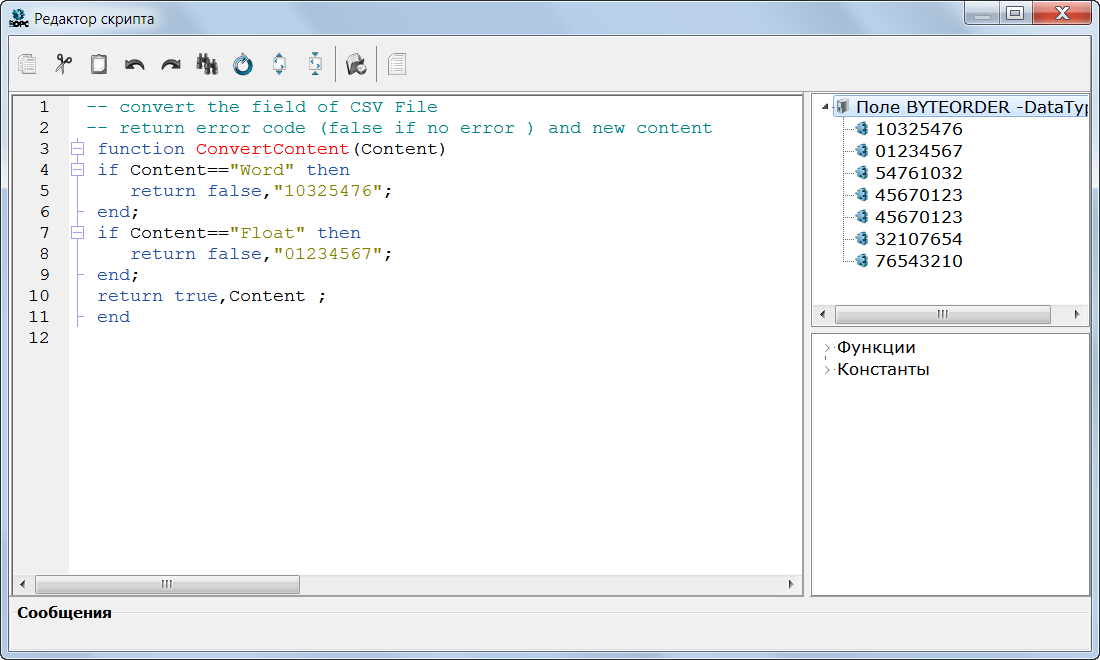The image size is (1100, 660).
Task: Click the "10325476" string on line 5
Action: (328, 191)
